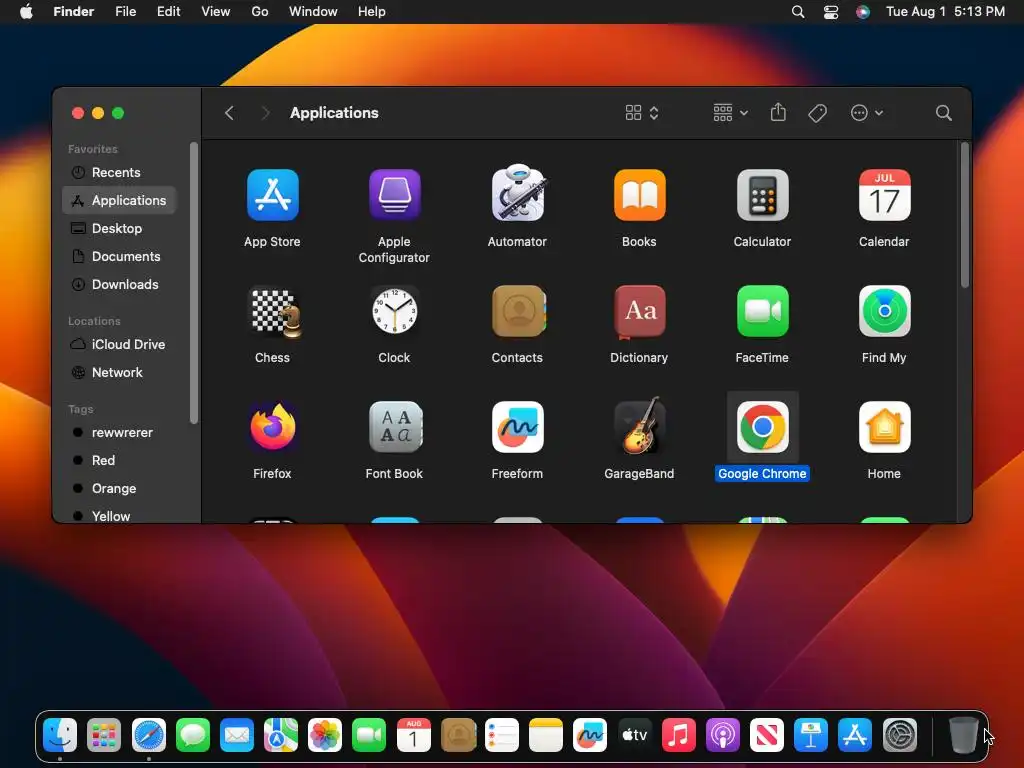This screenshot has width=1024, height=768.
Task: Select the Dictionary app icon
Action: tap(640, 312)
